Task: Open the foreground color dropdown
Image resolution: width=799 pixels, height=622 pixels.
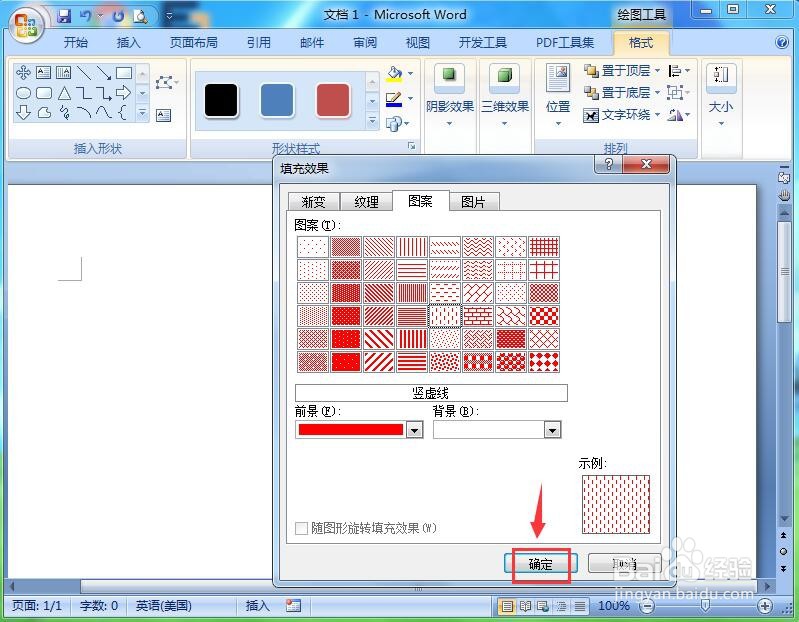Action: (x=415, y=430)
